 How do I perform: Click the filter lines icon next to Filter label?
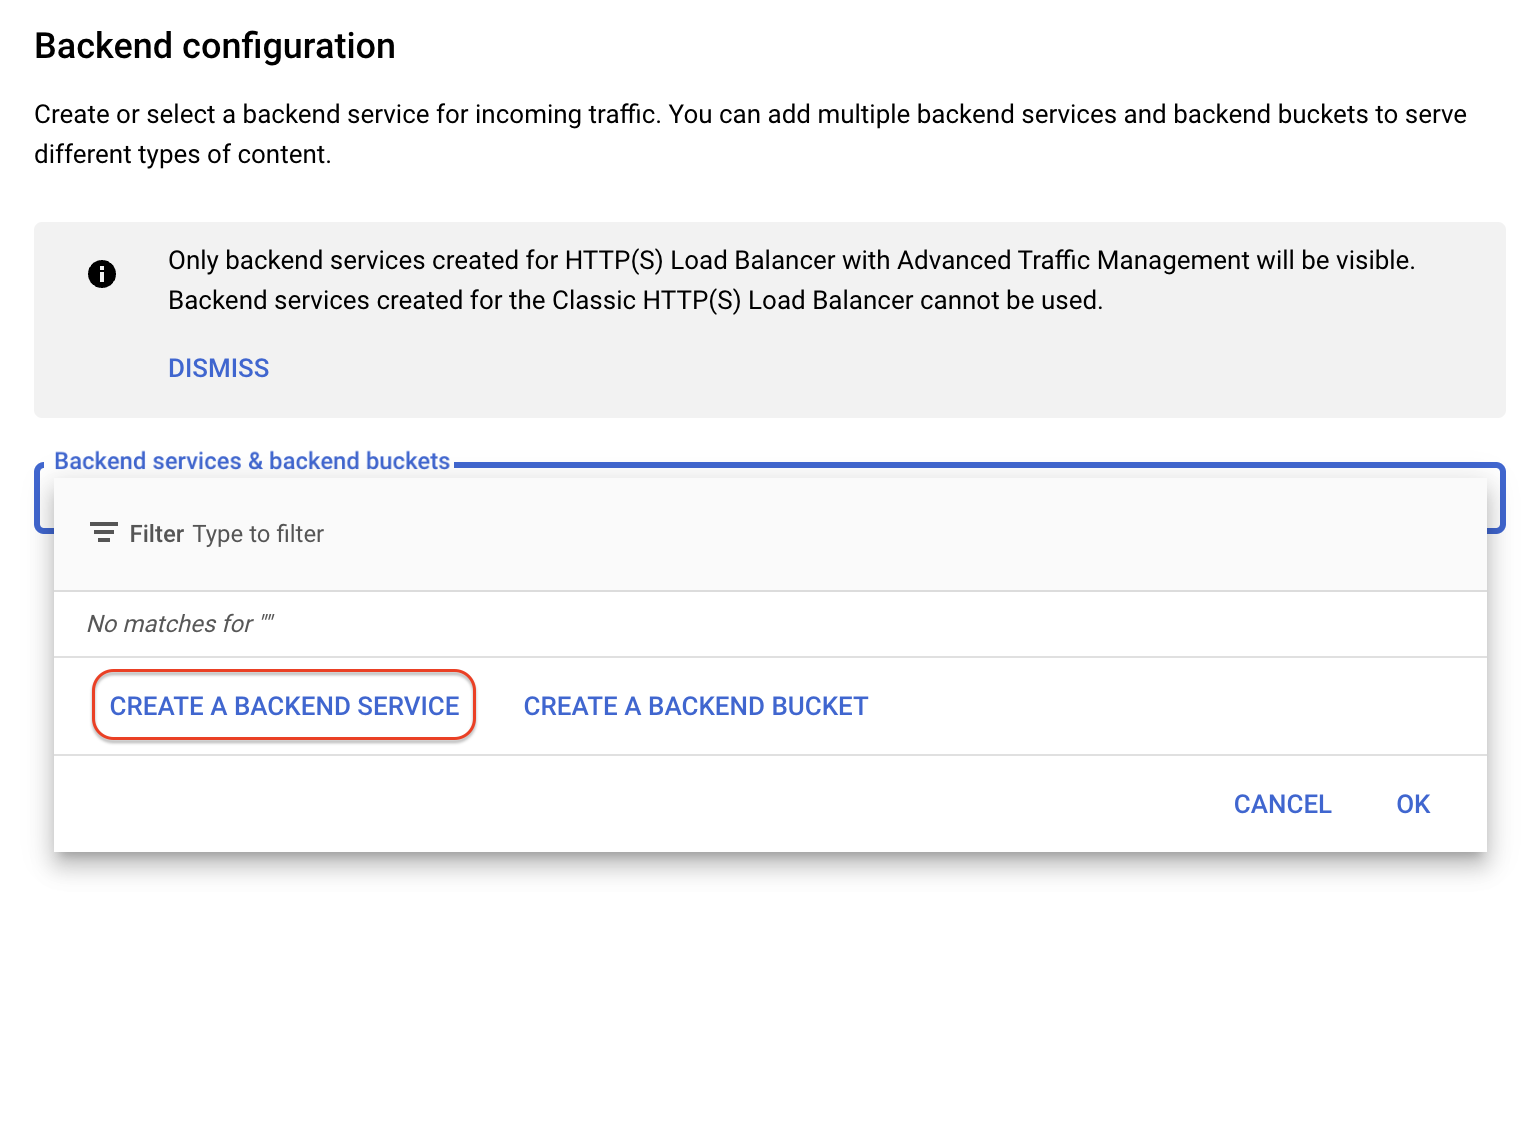(104, 533)
